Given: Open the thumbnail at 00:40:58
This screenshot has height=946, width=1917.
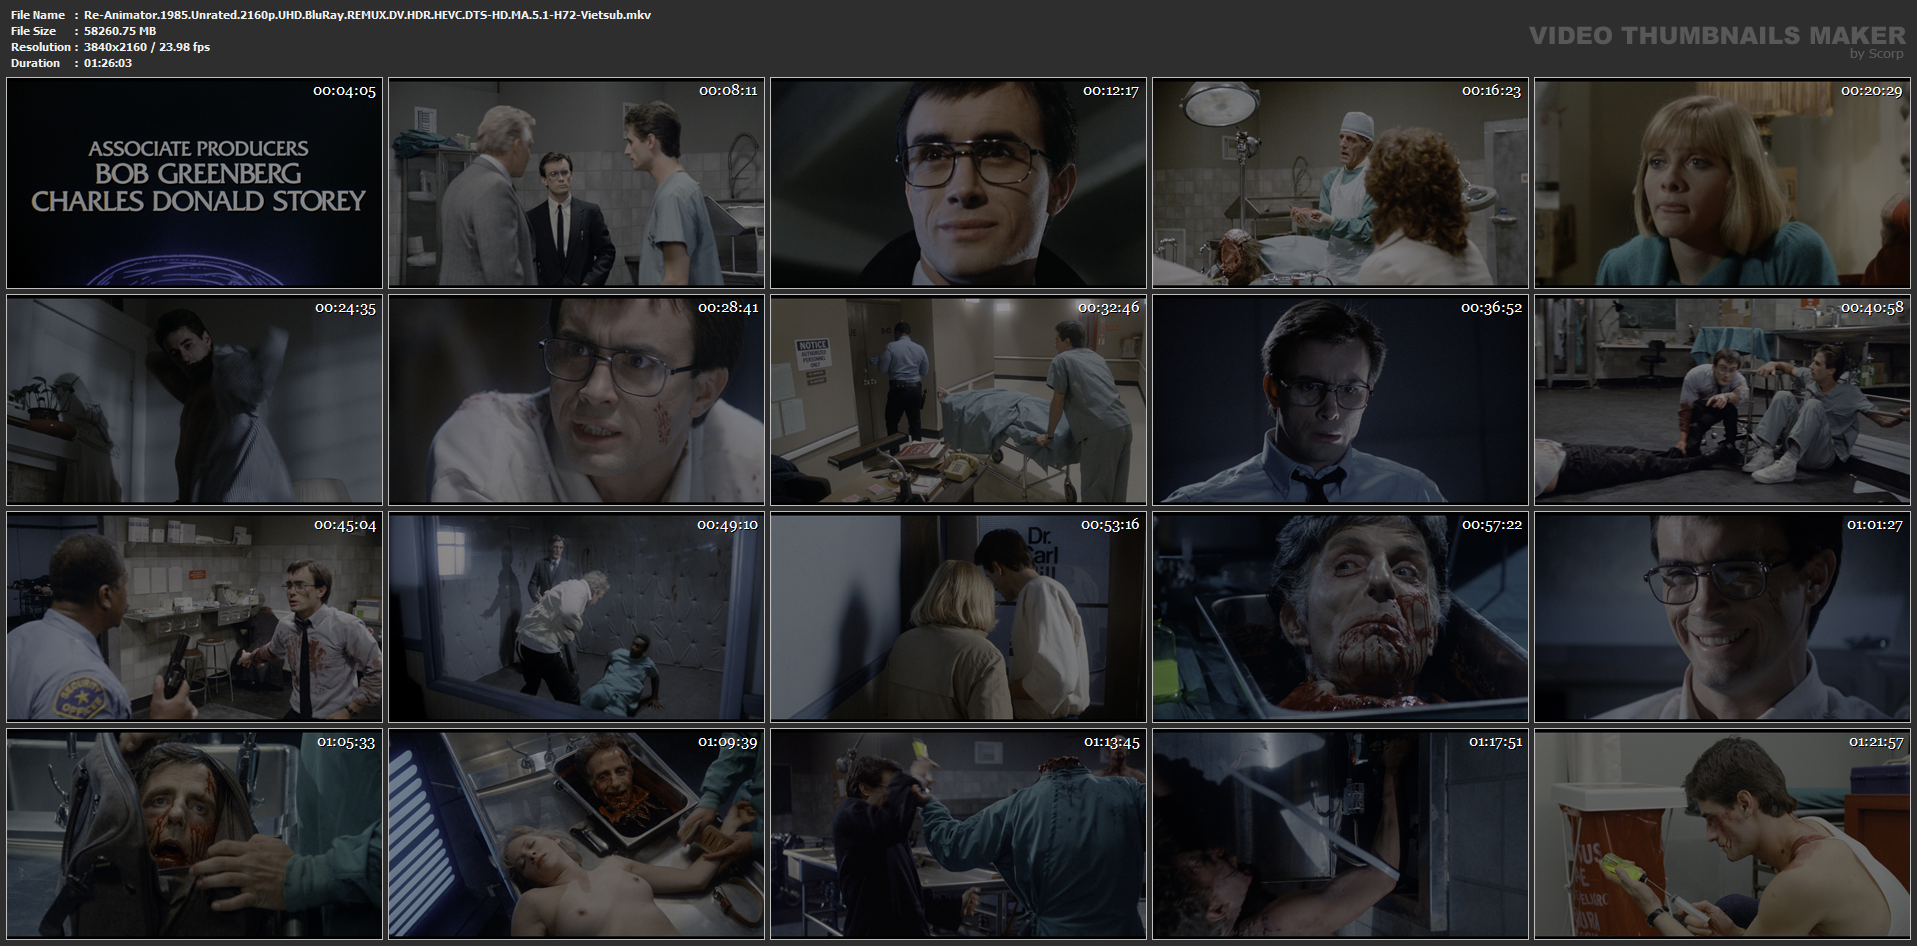Looking at the screenshot, I should tap(1723, 400).
